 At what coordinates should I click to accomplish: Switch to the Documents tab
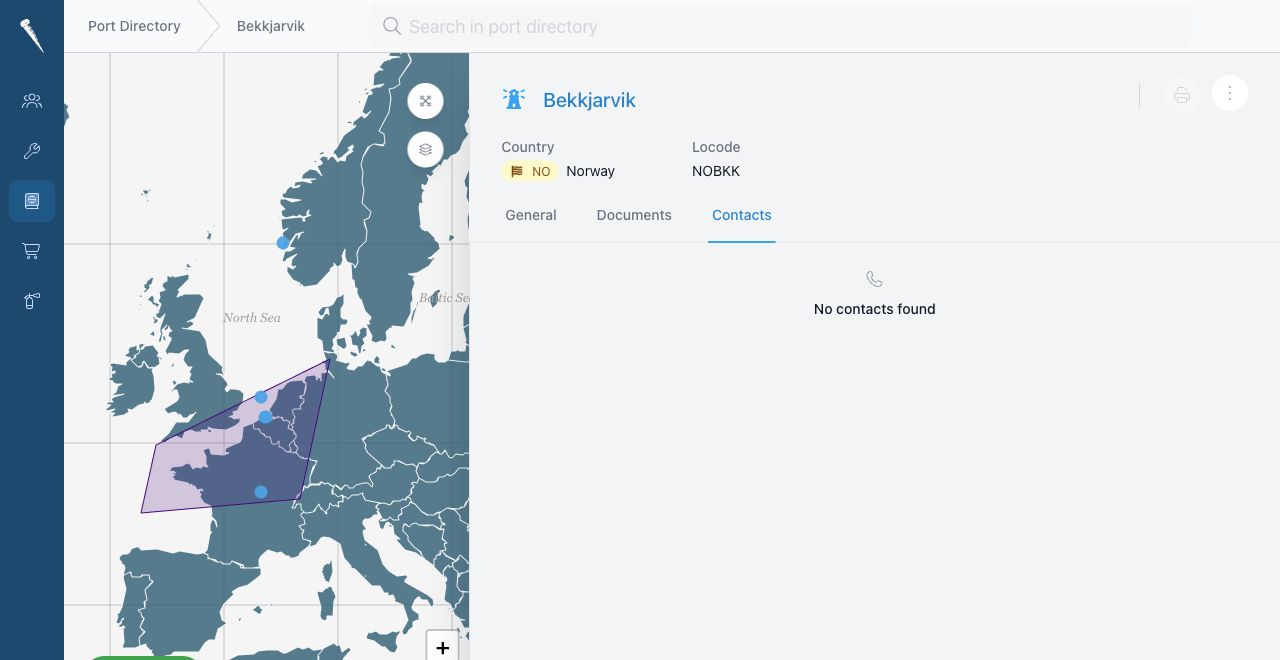pos(634,215)
